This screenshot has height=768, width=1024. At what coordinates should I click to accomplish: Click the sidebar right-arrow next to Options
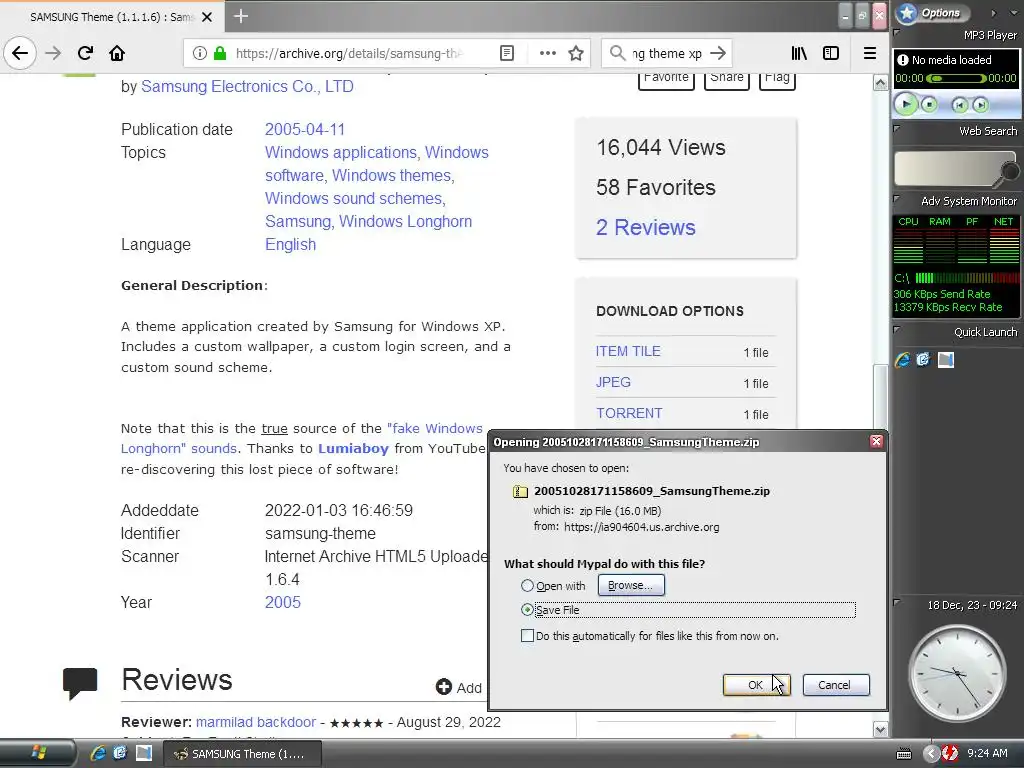pos(993,13)
